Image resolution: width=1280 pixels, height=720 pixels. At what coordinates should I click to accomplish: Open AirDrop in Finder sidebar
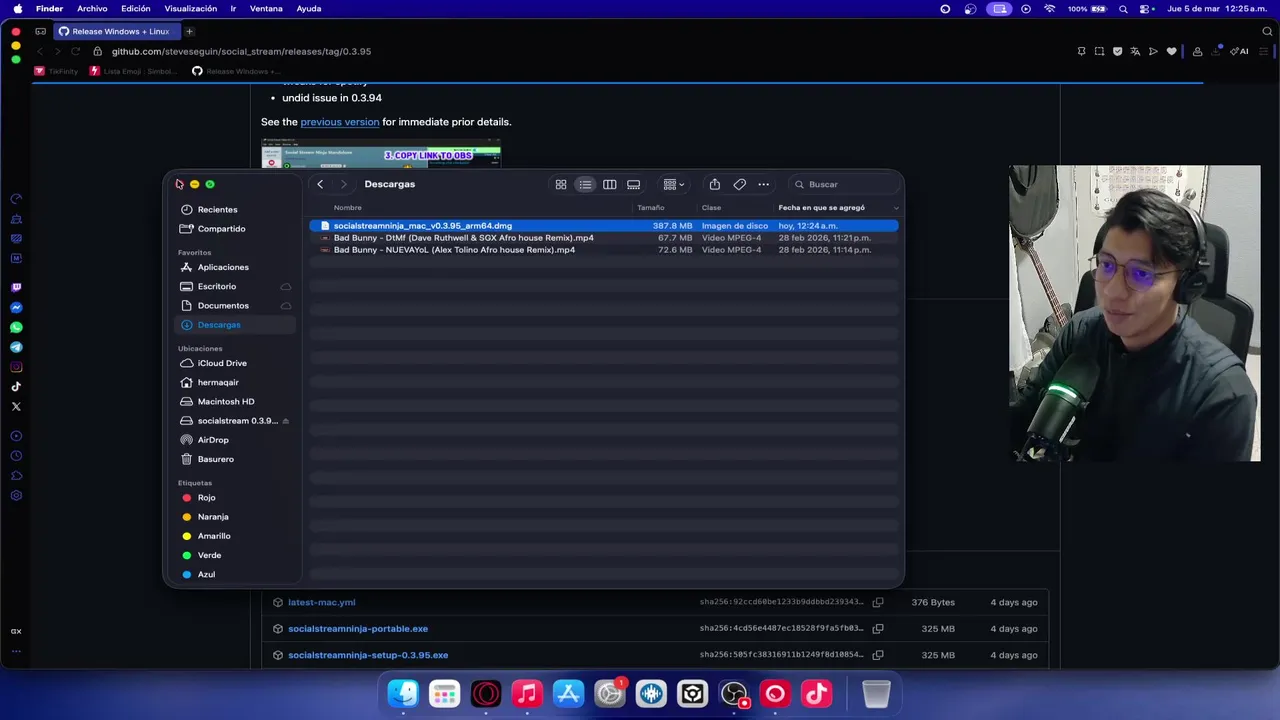[236, 440]
